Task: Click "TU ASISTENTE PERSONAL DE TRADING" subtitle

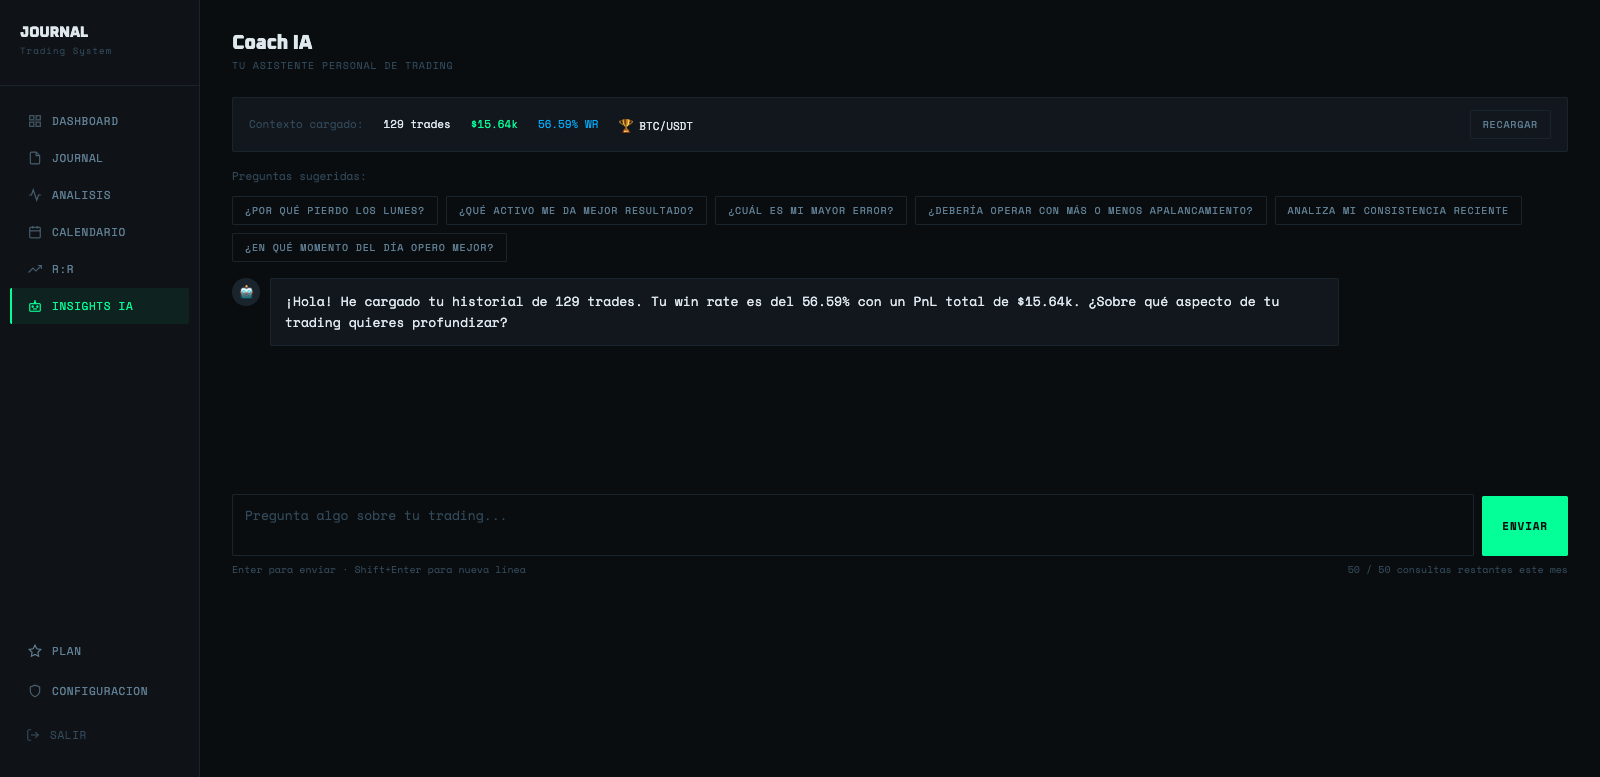Action: coord(342,66)
